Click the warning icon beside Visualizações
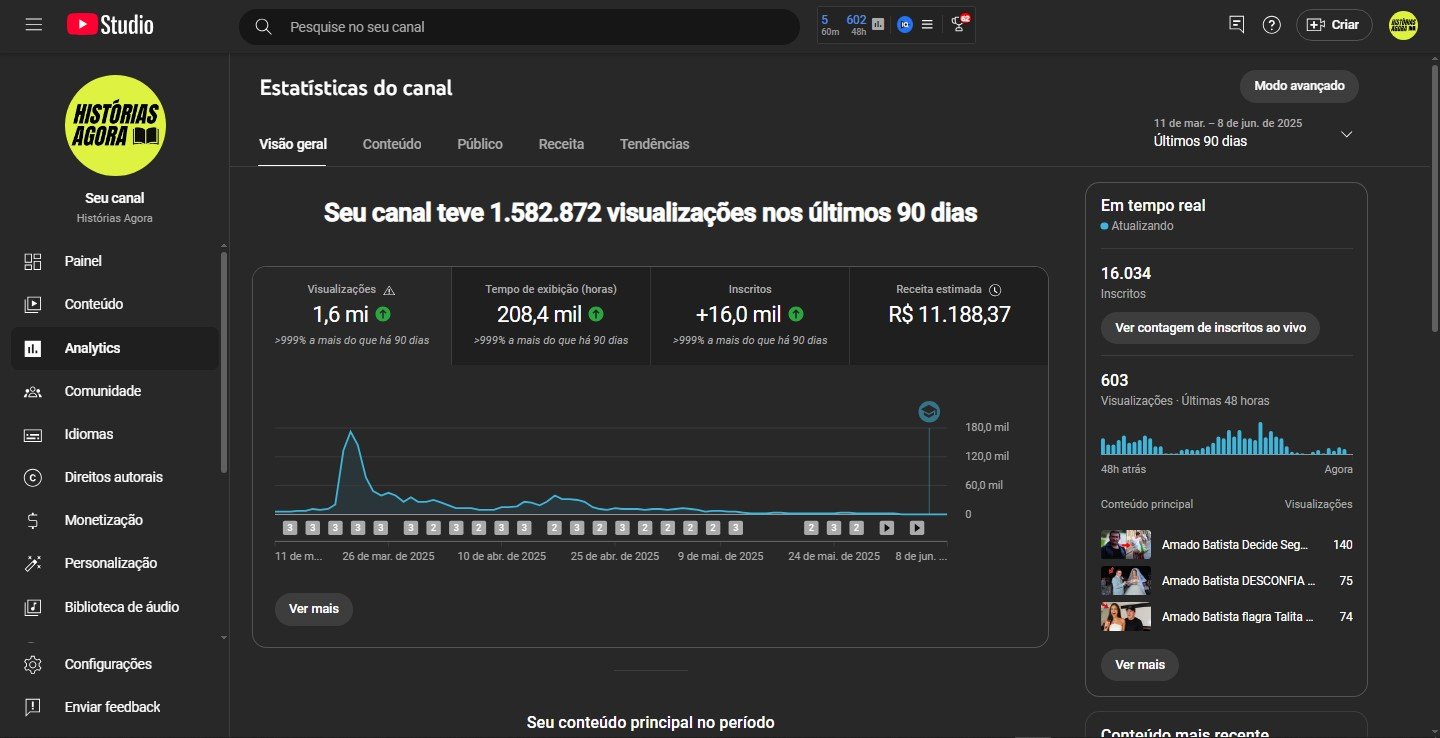1440x738 pixels. coord(389,290)
